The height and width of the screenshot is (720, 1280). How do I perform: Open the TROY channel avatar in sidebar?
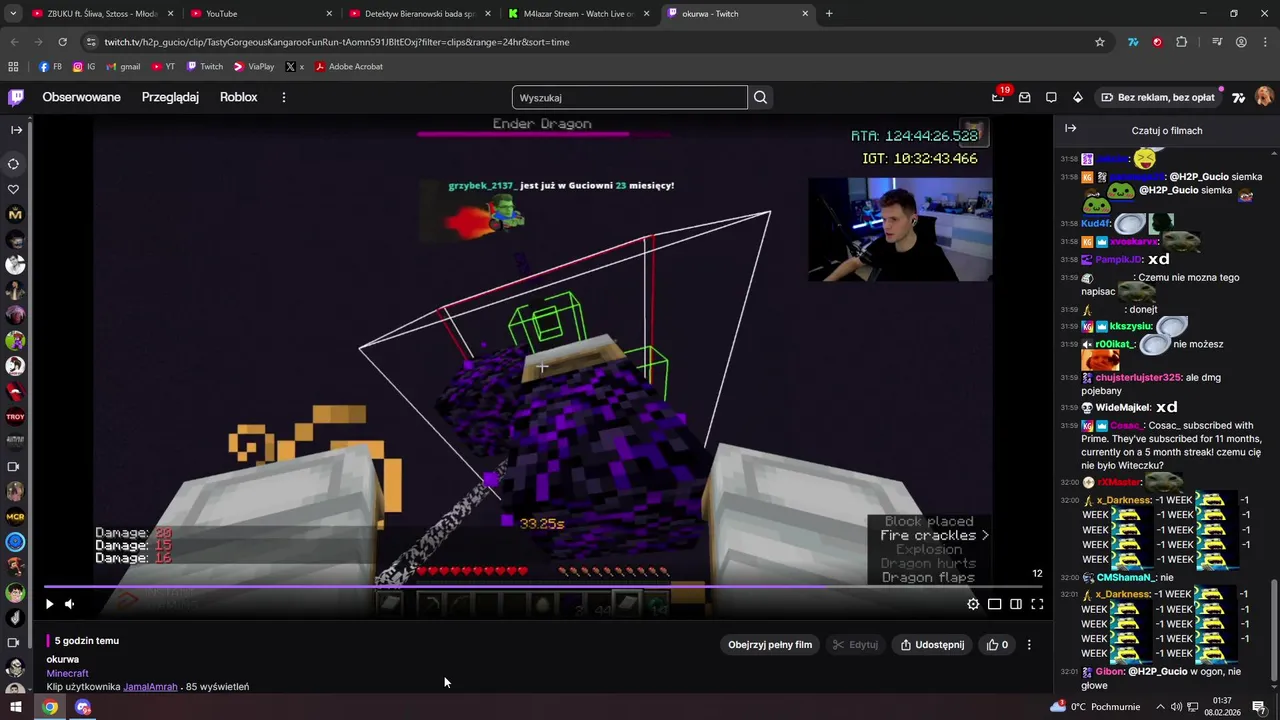15,416
